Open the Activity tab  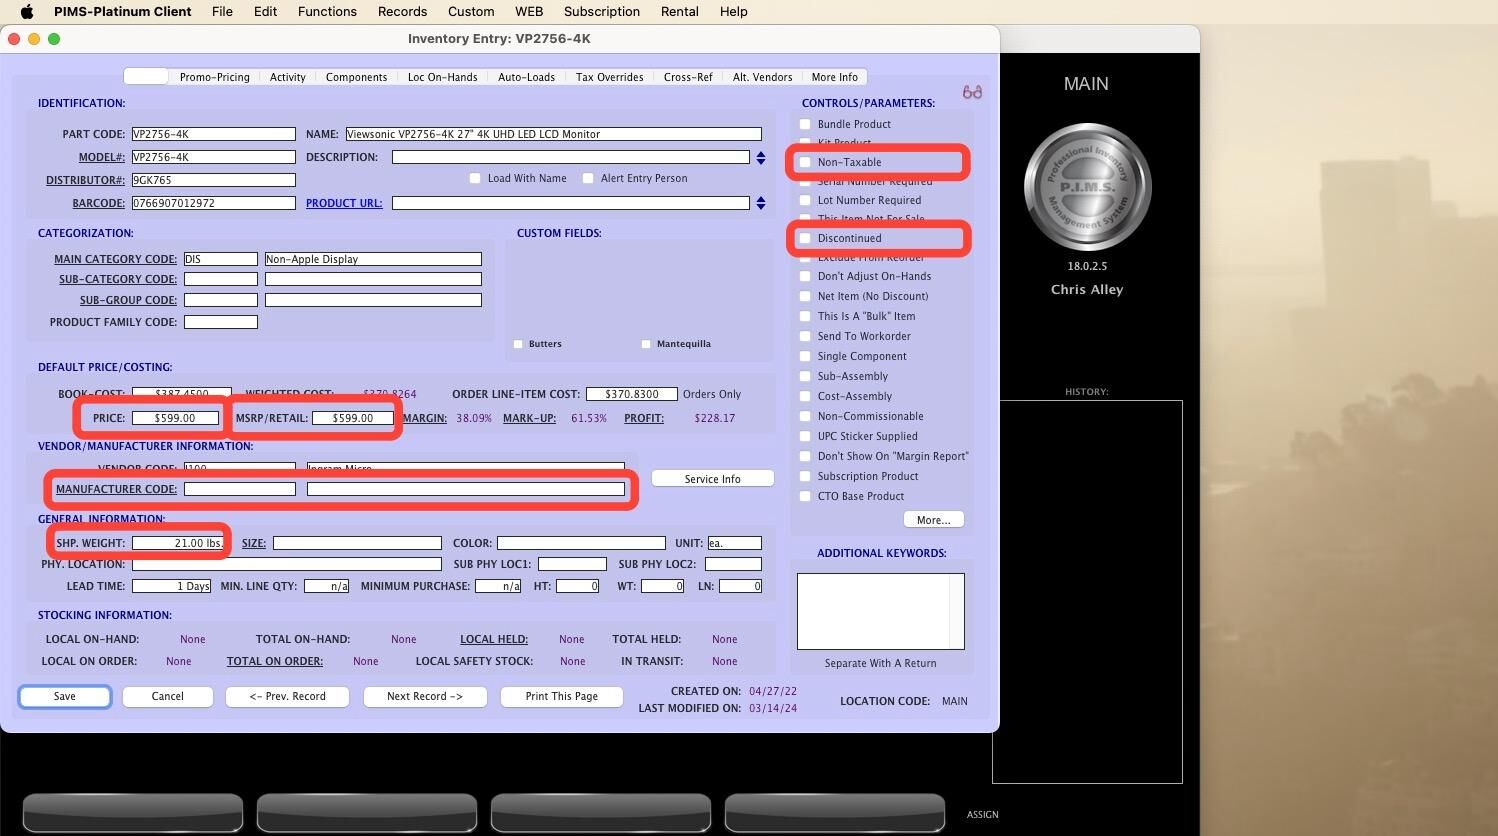tap(288, 77)
